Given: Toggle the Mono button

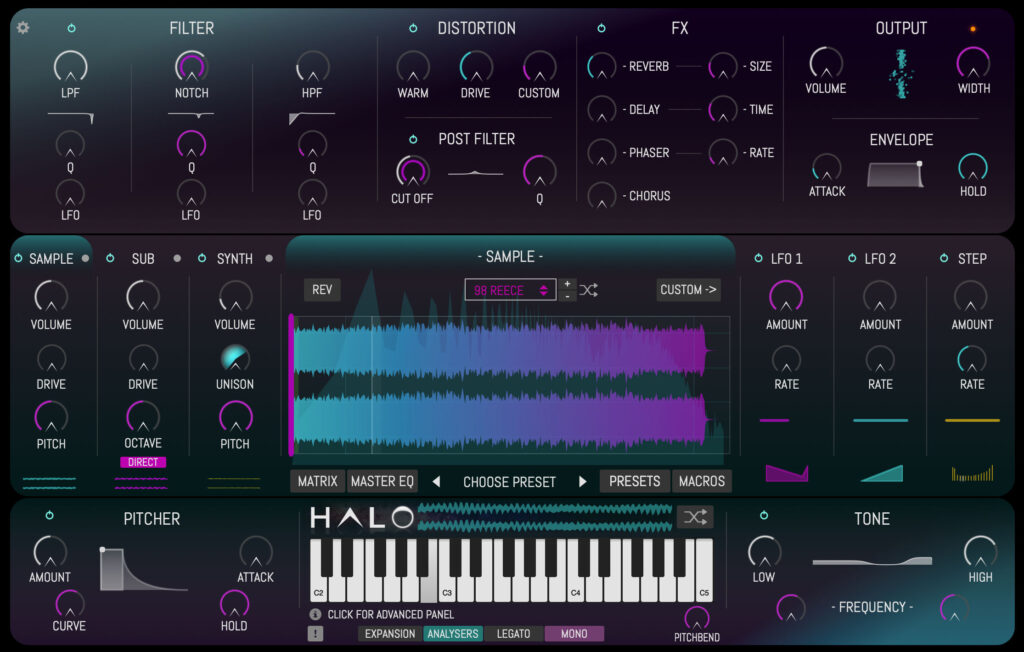Looking at the screenshot, I should pyautogui.click(x=574, y=634).
